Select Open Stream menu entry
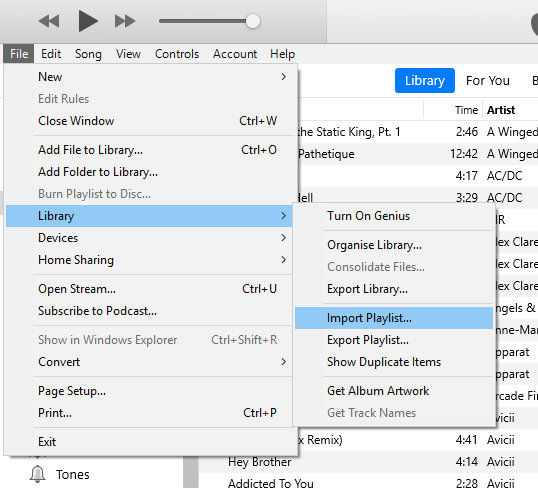 (x=149, y=289)
